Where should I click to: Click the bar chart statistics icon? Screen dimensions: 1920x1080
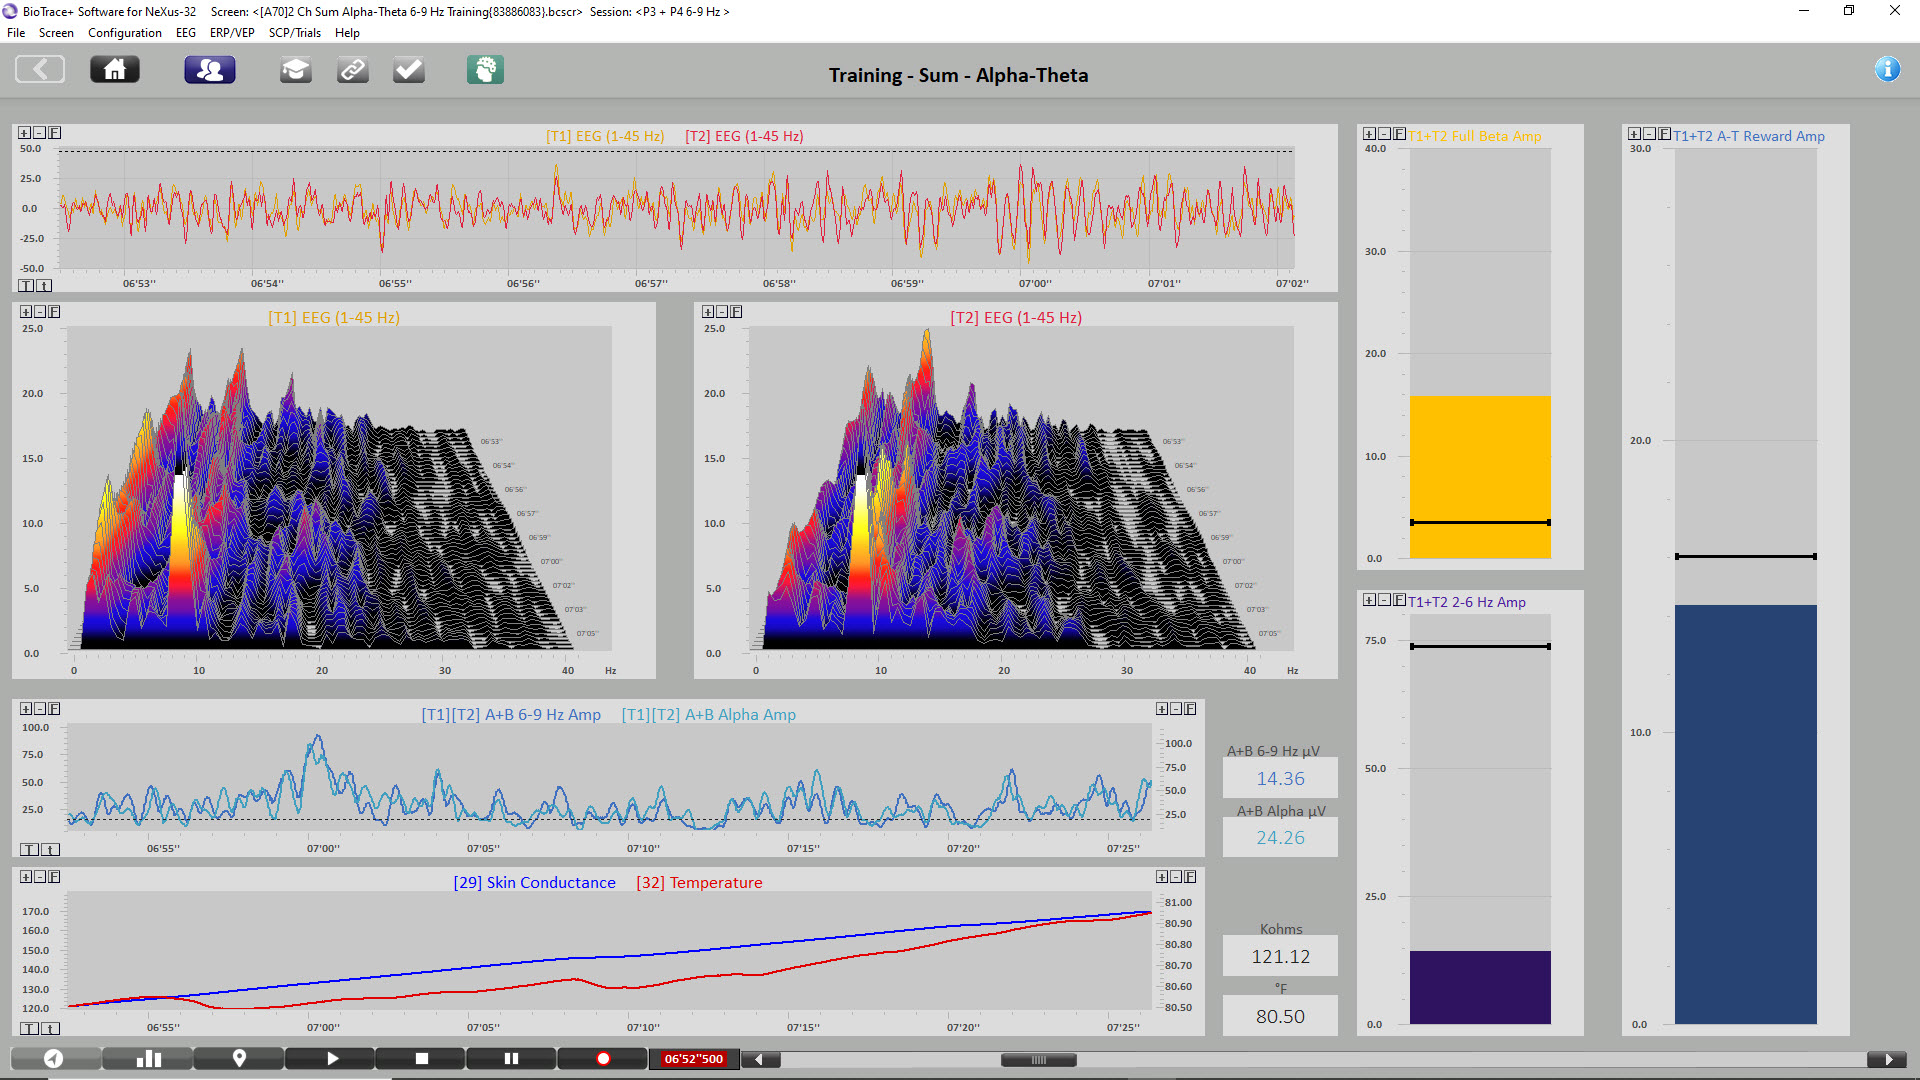(x=148, y=1059)
